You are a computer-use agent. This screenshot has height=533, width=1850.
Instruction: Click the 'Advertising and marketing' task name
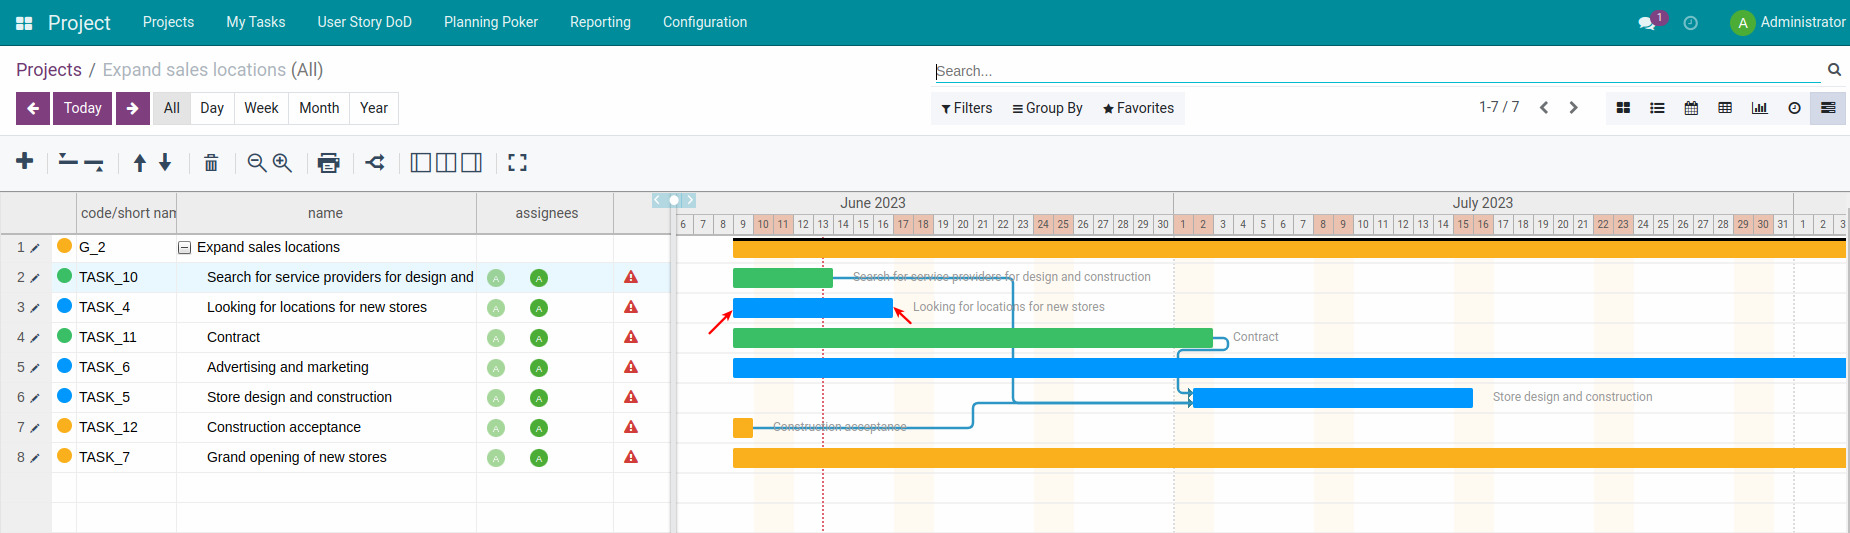(288, 367)
